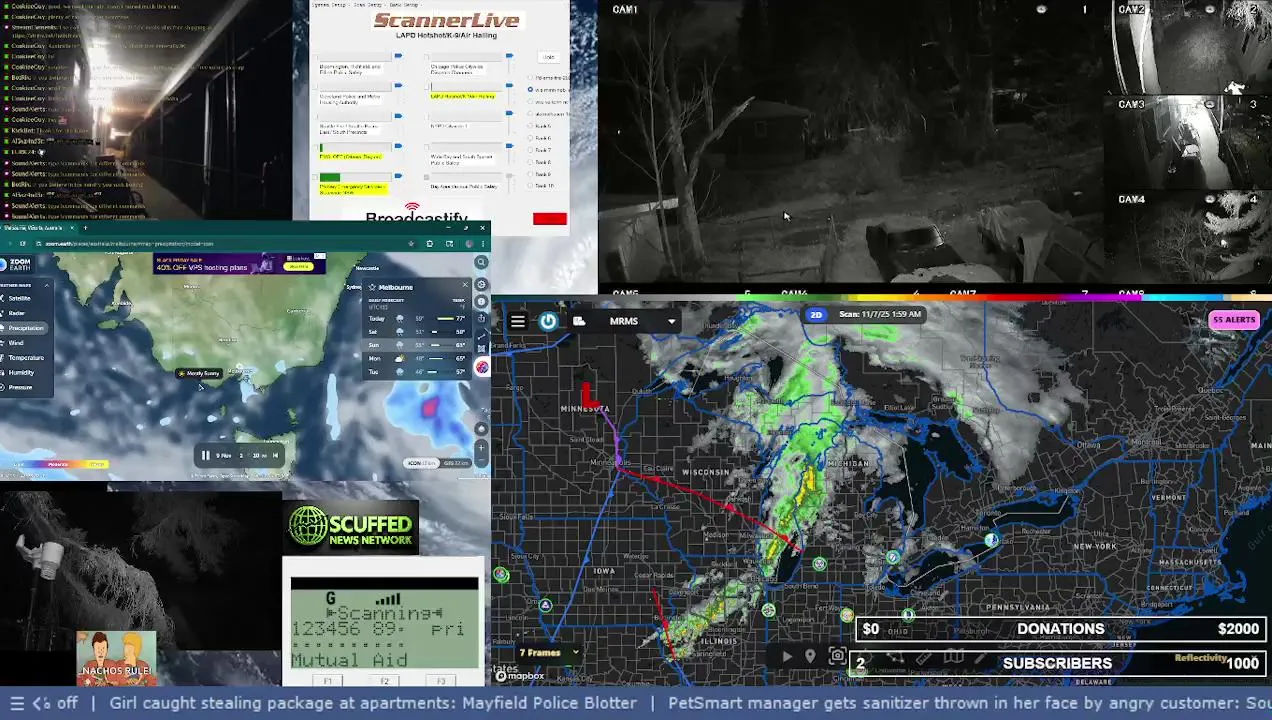Click the ScannerLive Hold button

[x=548, y=57]
